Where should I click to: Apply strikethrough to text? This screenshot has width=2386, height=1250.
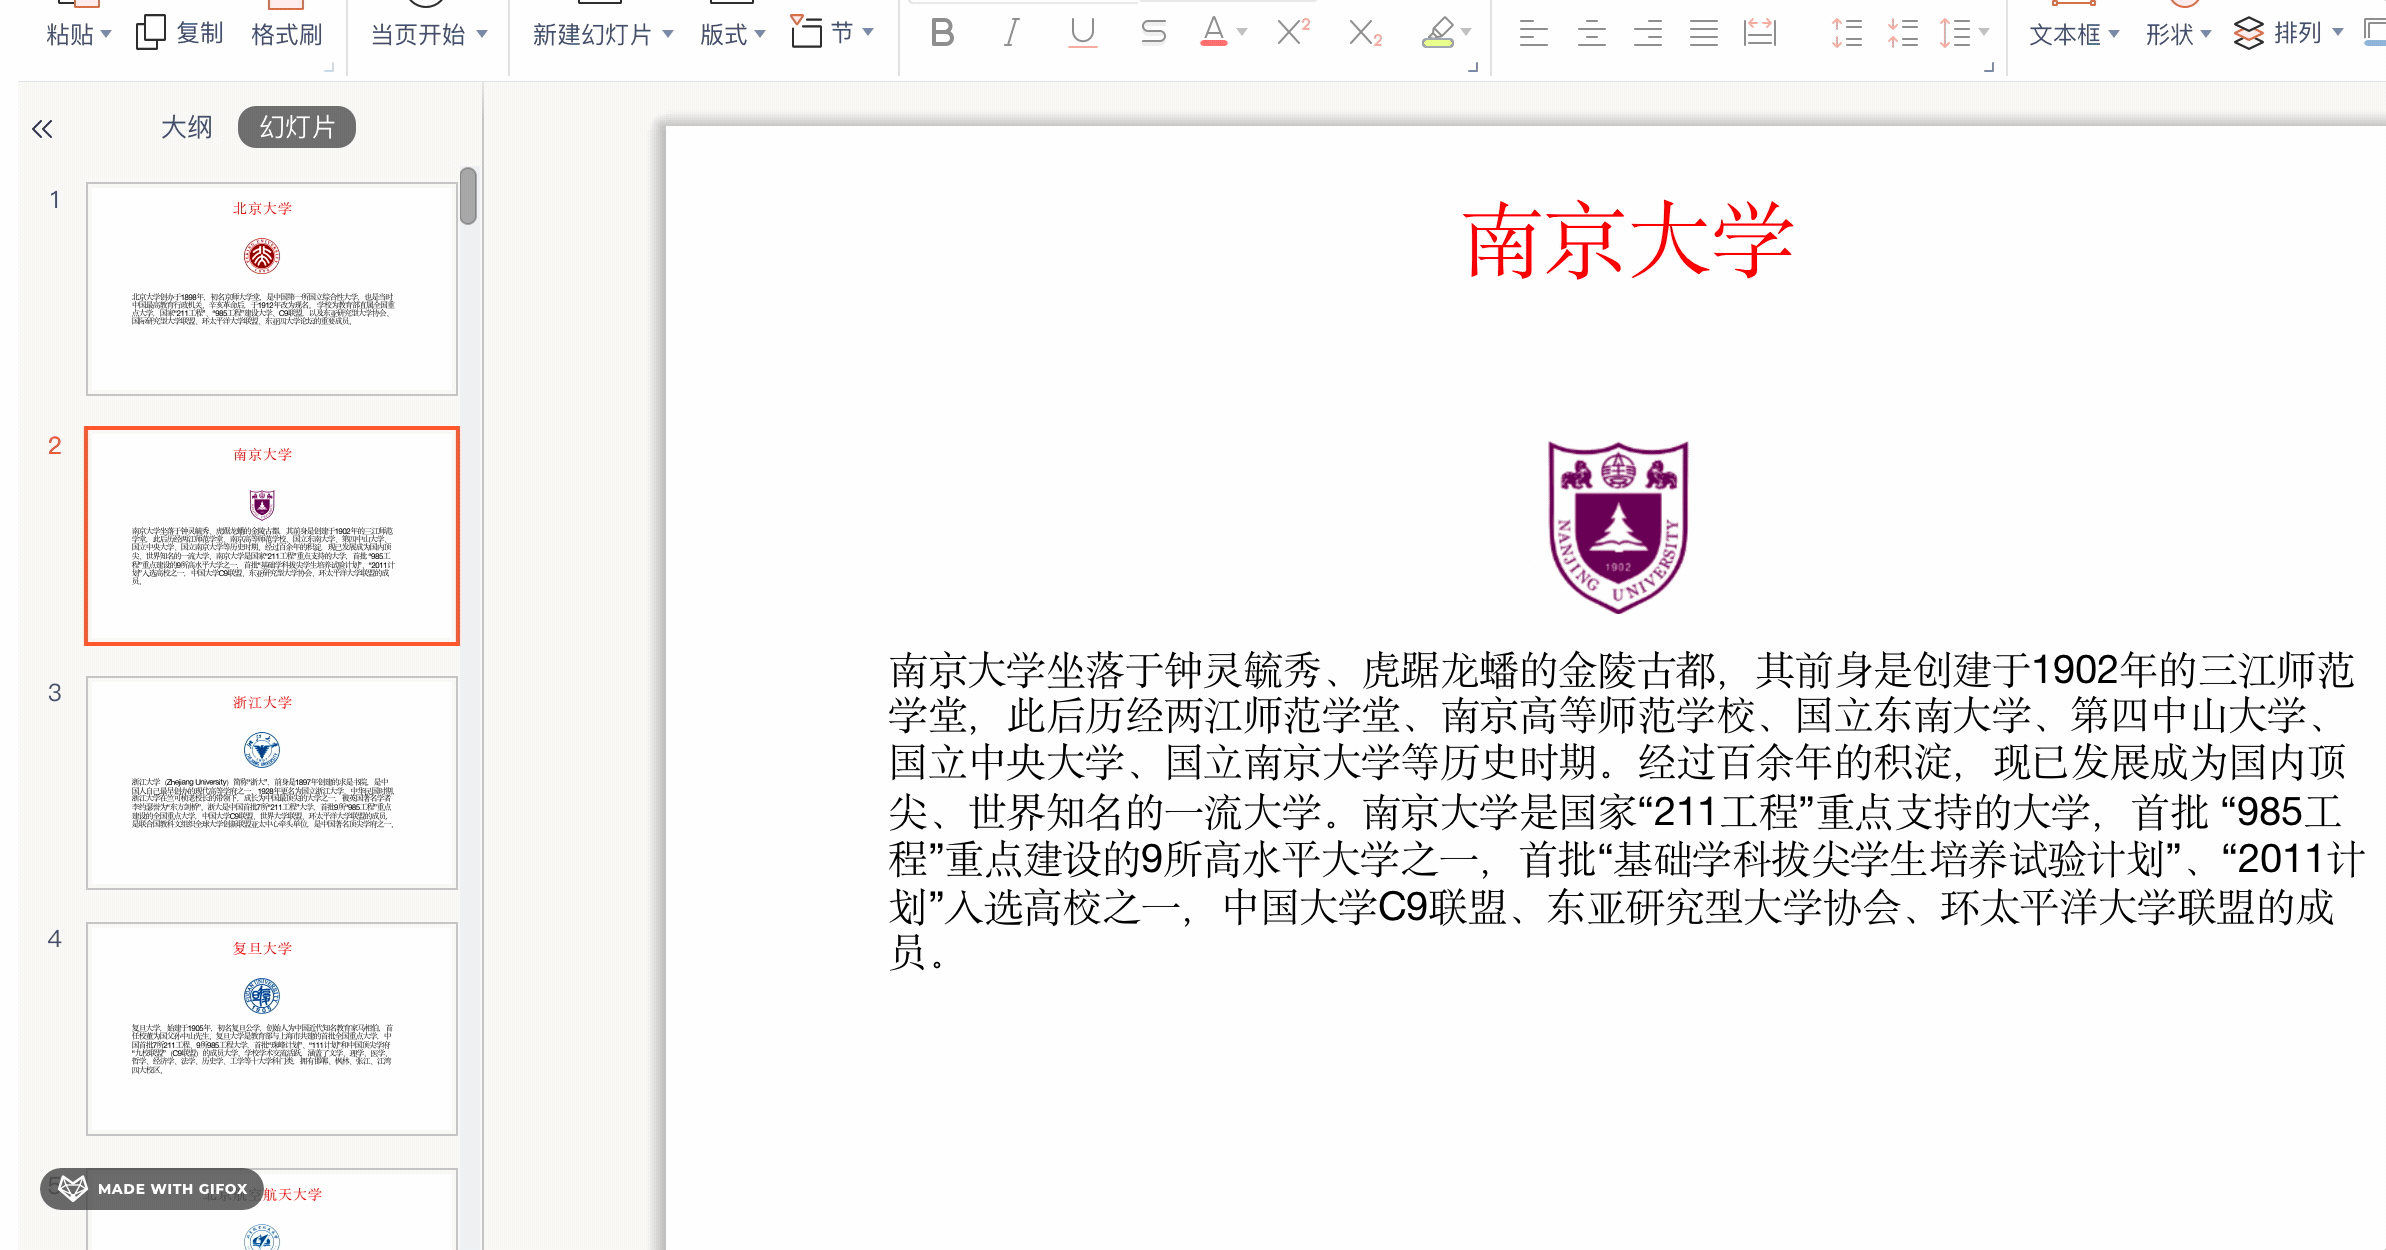pos(1153,33)
